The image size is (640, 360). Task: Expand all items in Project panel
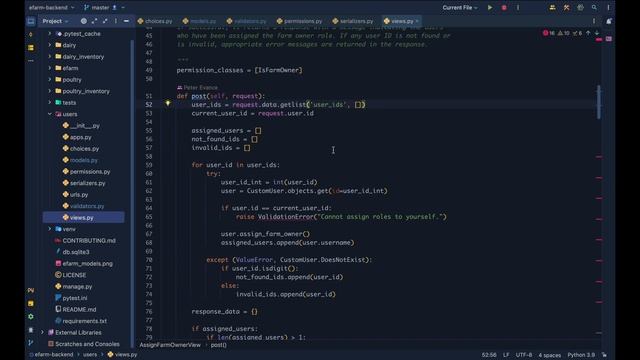94,21
